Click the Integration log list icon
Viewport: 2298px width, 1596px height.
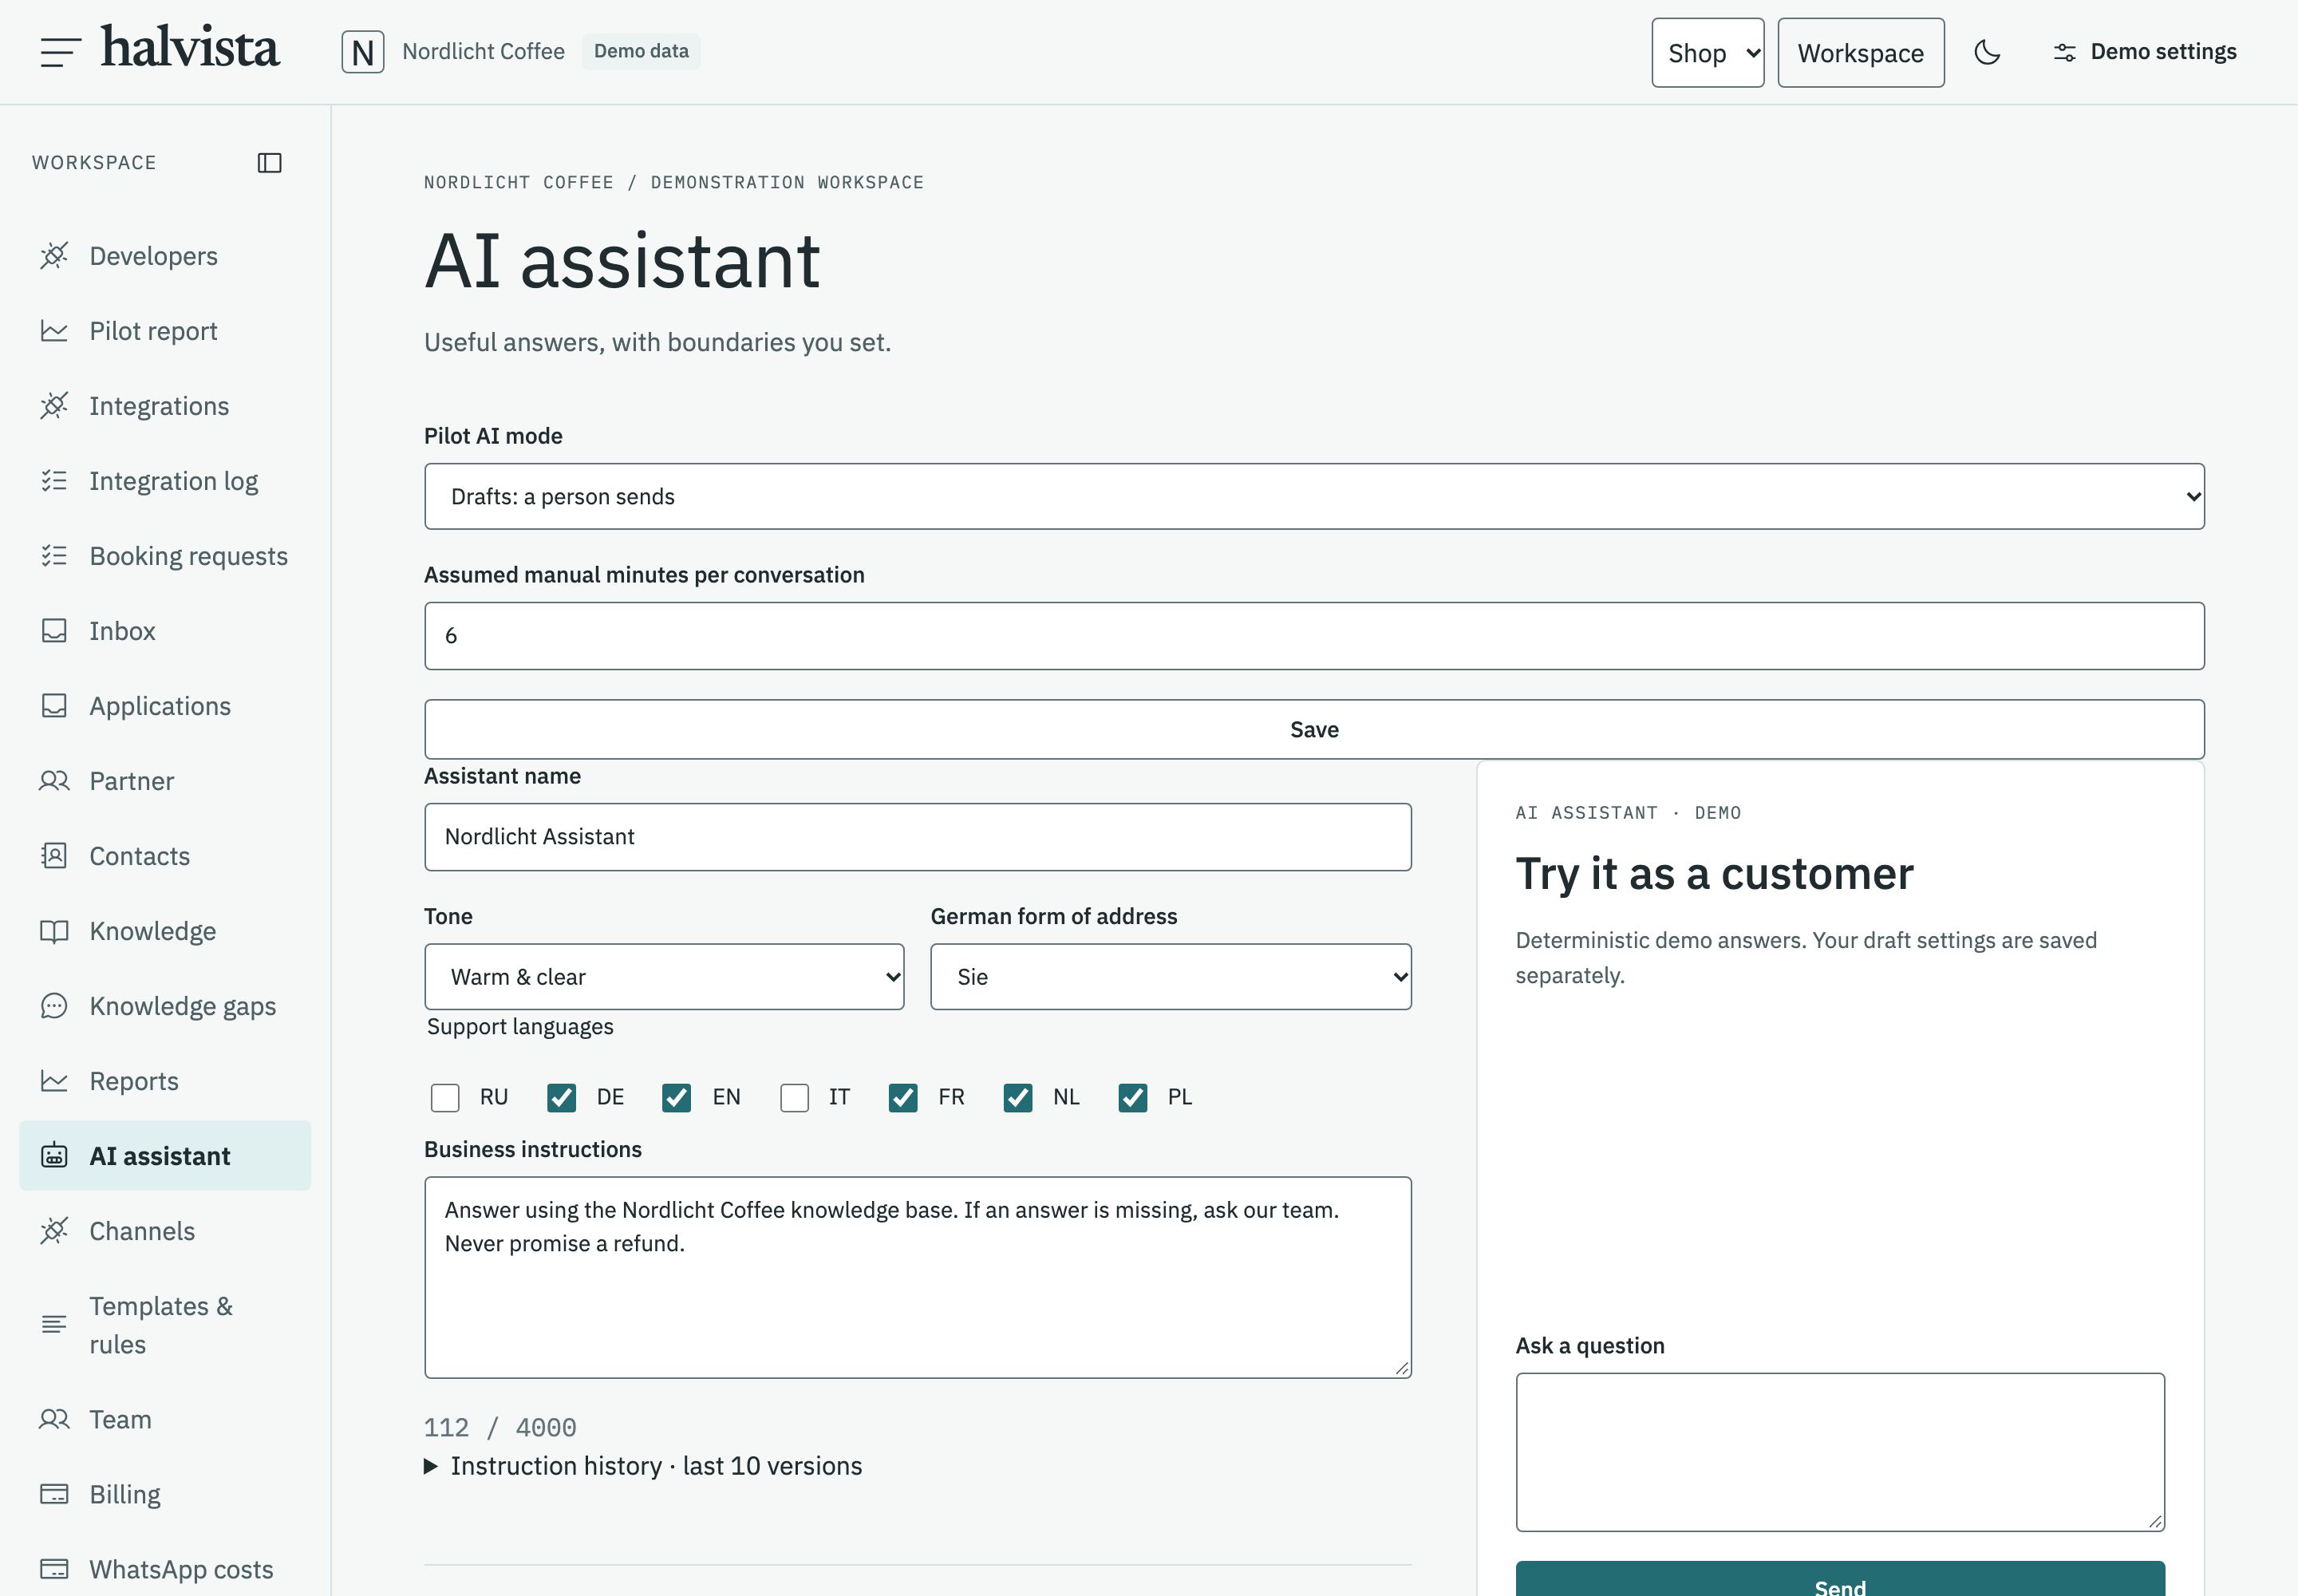tap(54, 481)
